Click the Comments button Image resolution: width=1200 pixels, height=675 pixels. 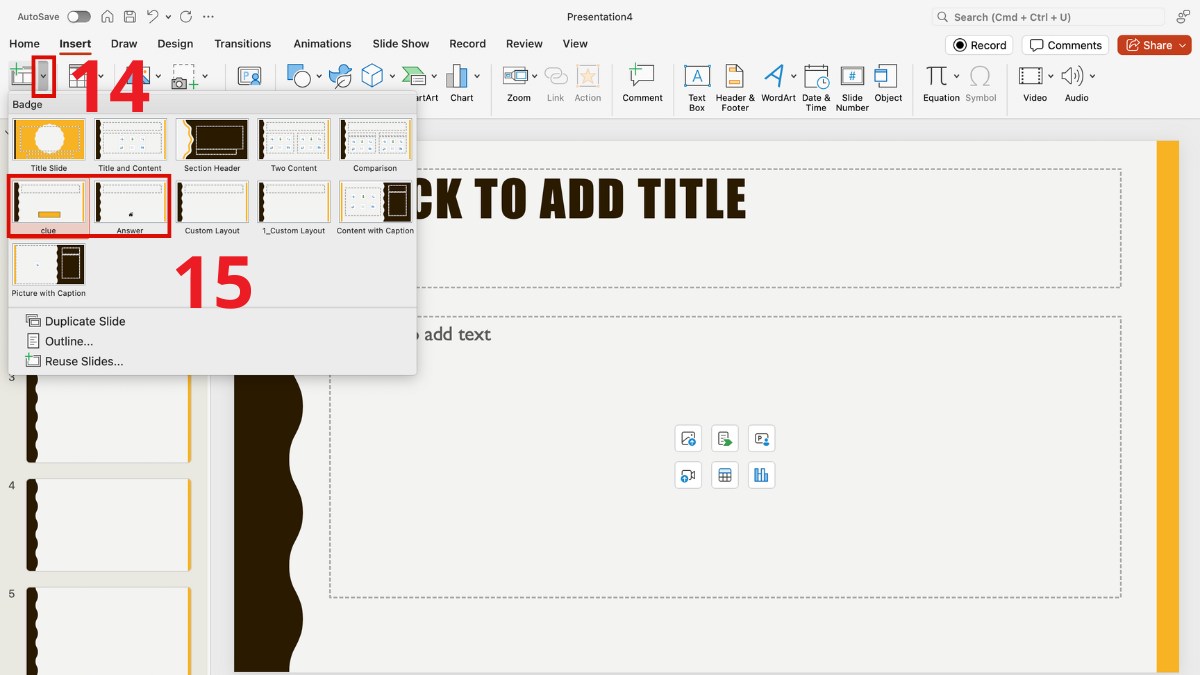[x=1065, y=45]
